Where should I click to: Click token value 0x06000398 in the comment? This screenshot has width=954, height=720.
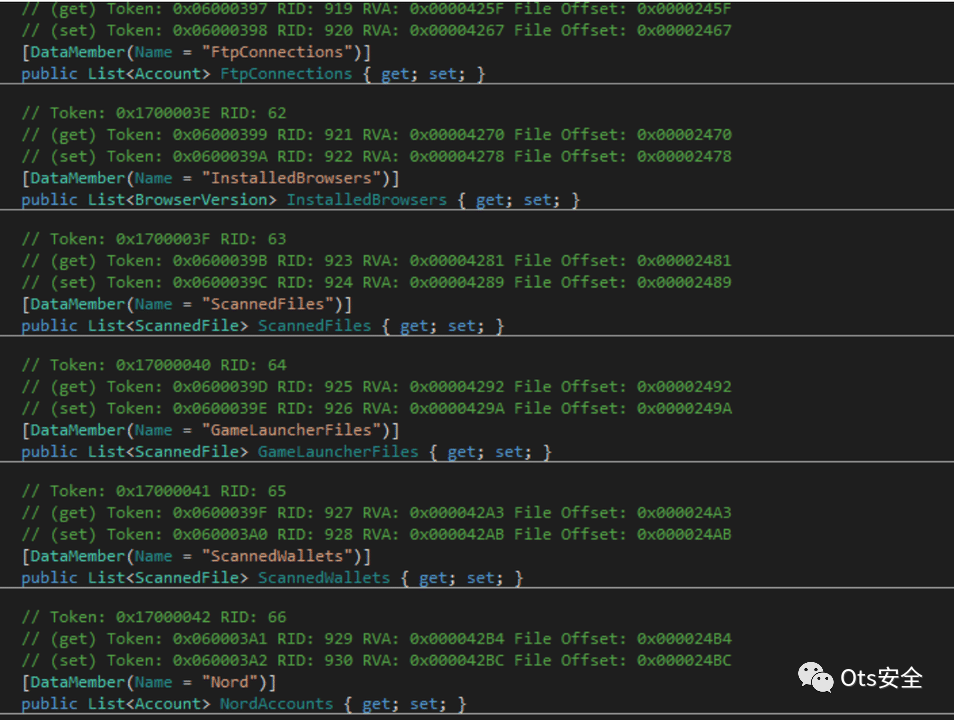pos(220,30)
